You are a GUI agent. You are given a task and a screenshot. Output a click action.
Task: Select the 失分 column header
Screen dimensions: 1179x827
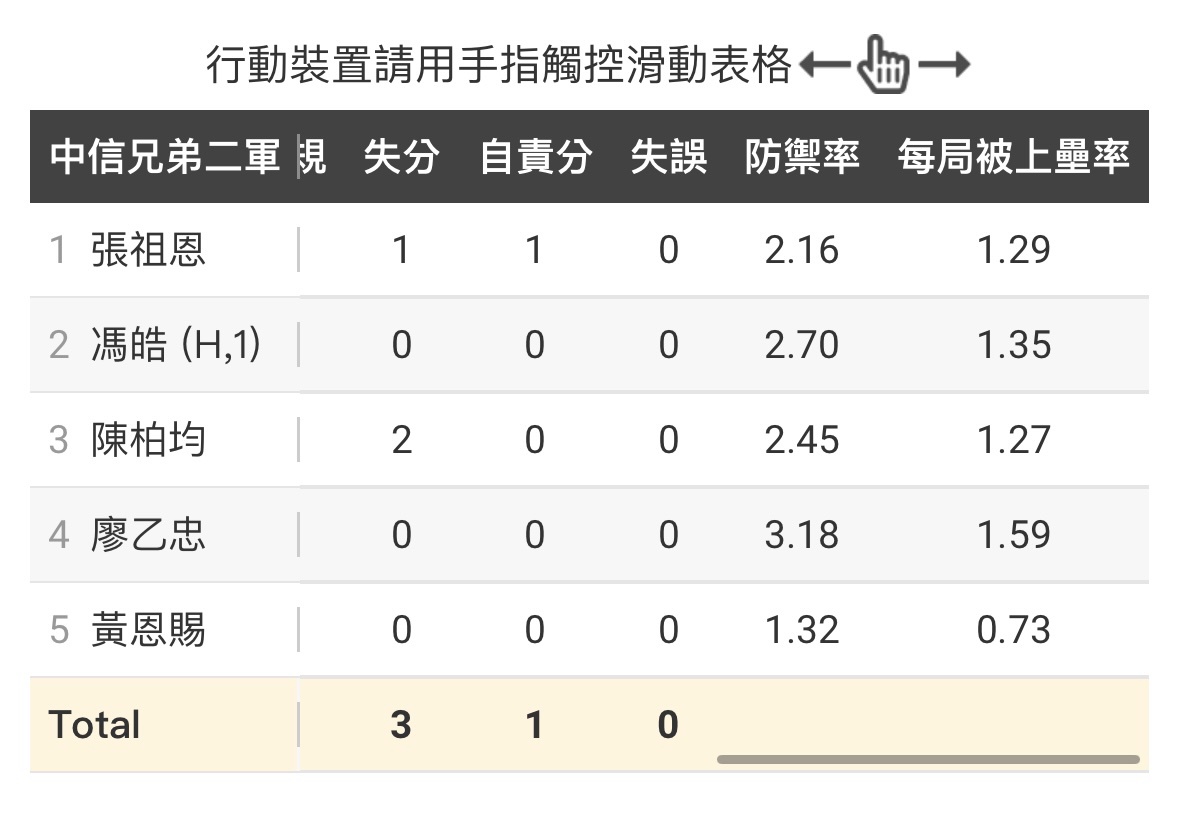point(401,157)
